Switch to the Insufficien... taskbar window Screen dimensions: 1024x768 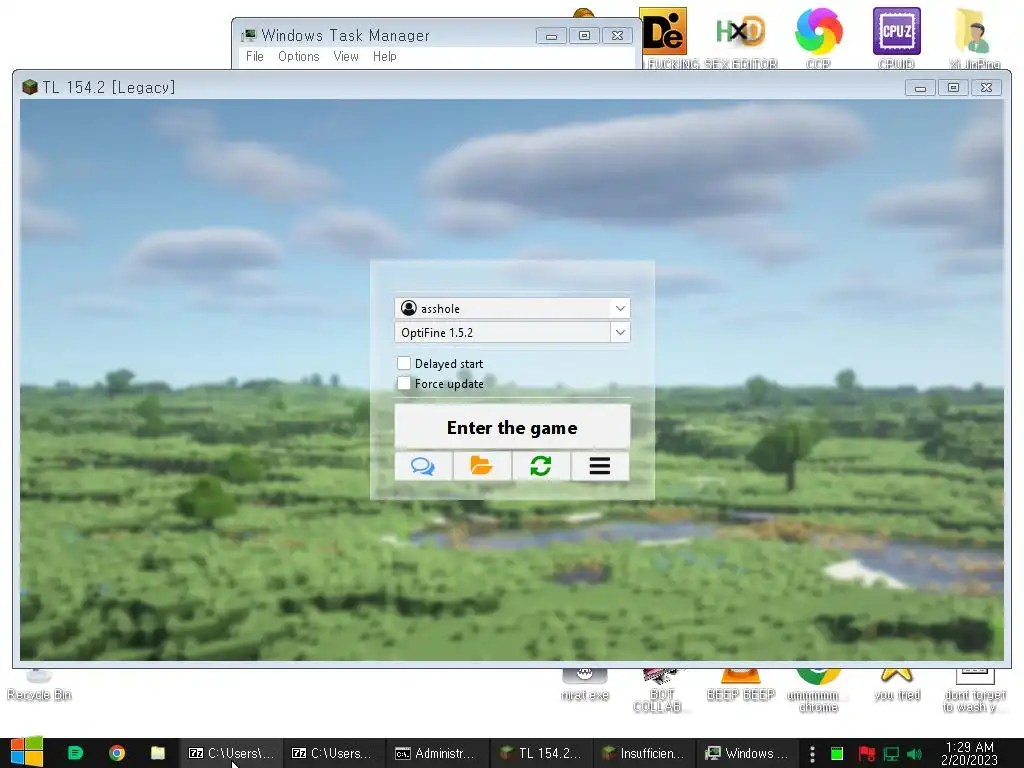pyautogui.click(x=644, y=753)
